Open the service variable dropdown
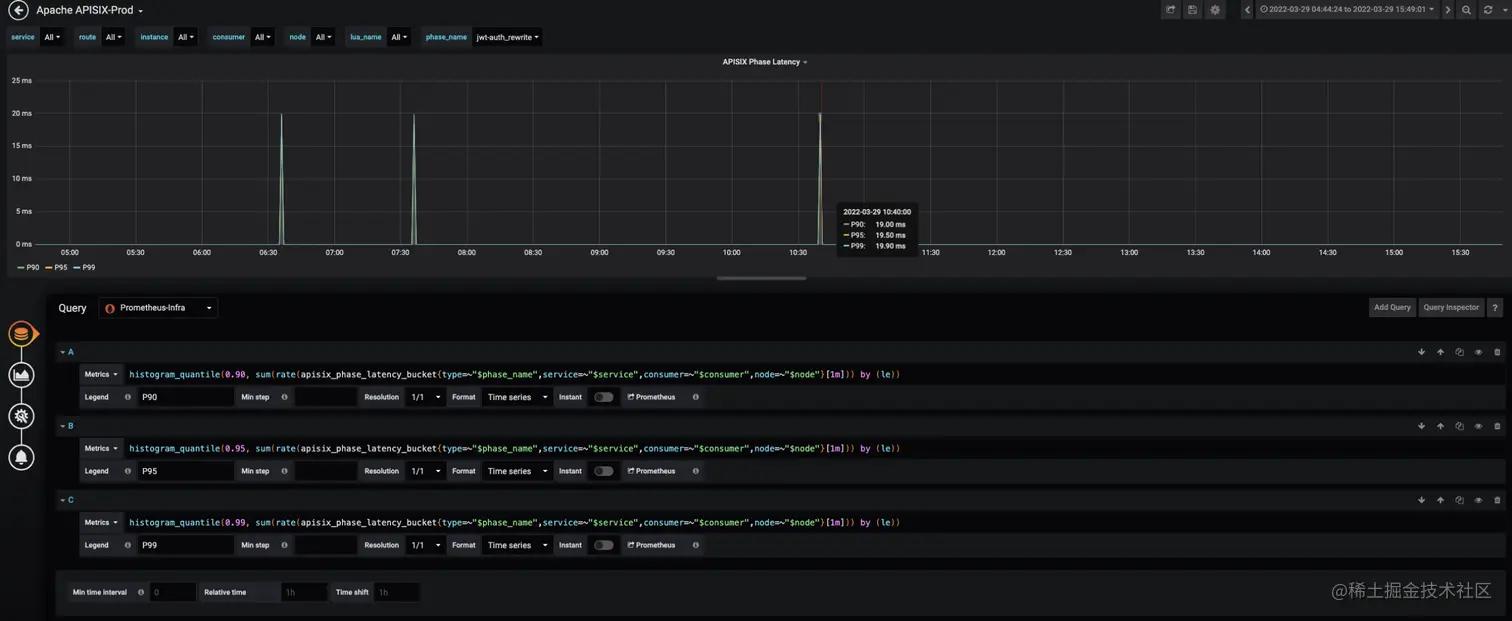Image resolution: width=1512 pixels, height=621 pixels. pos(52,37)
